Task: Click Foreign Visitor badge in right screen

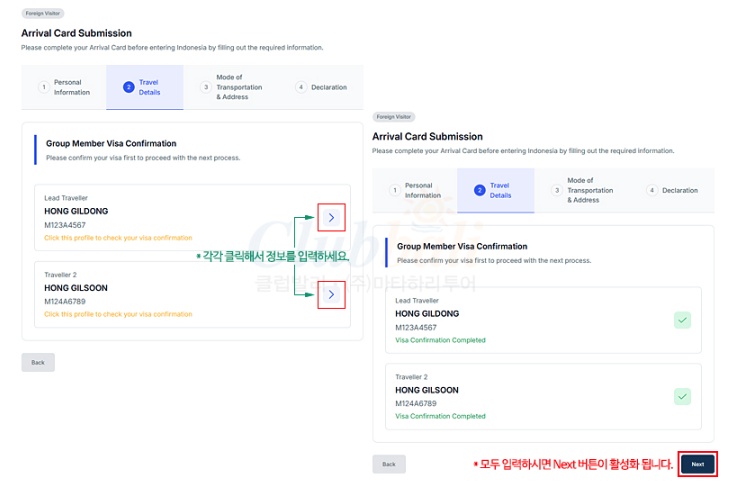Action: (394, 117)
